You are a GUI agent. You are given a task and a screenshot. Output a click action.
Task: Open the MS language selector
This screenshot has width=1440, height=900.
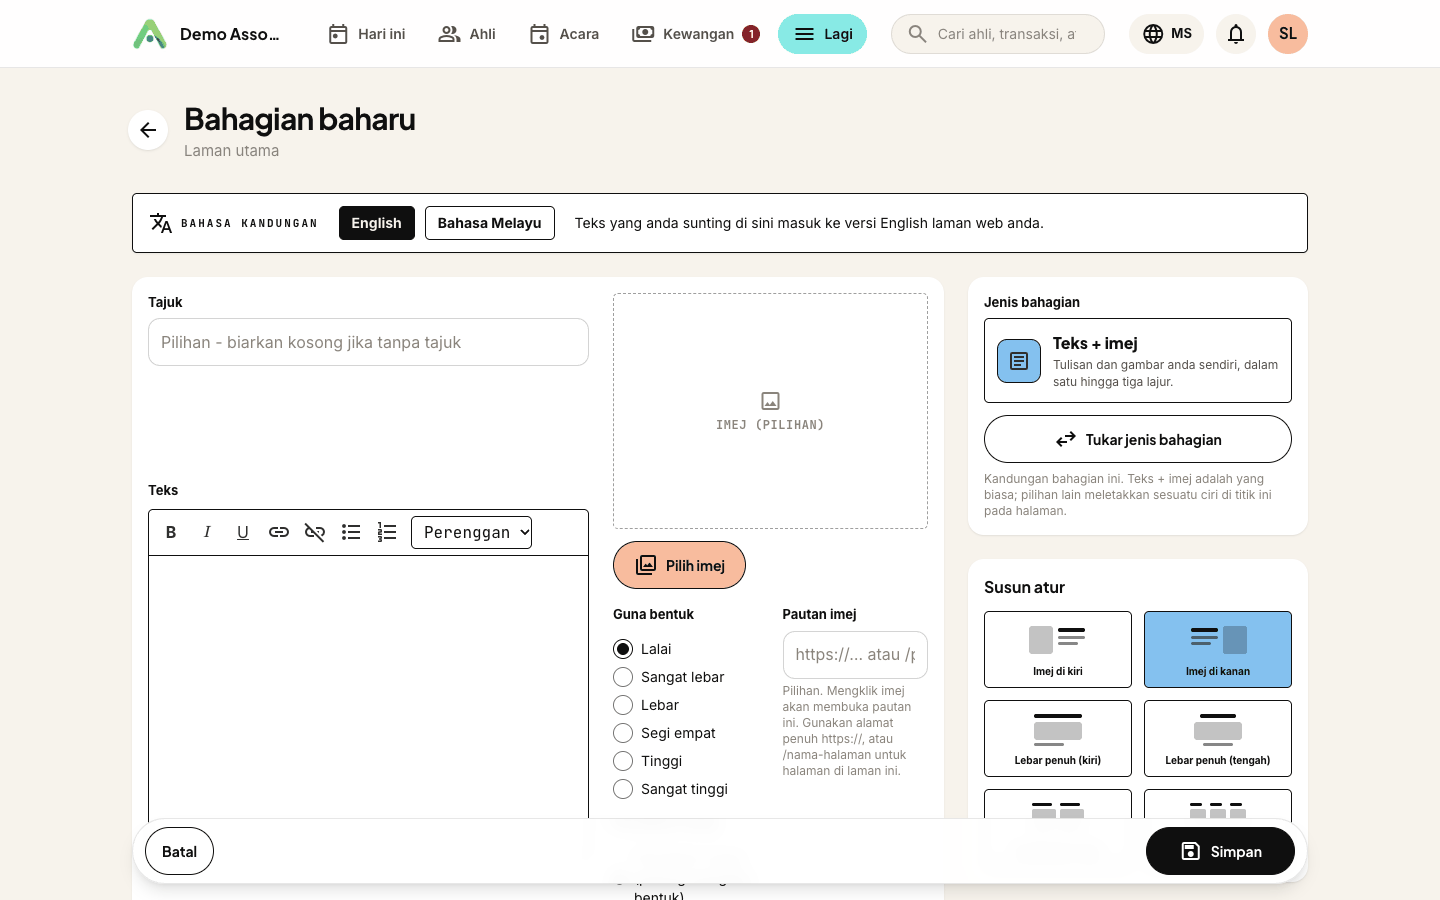(1166, 34)
